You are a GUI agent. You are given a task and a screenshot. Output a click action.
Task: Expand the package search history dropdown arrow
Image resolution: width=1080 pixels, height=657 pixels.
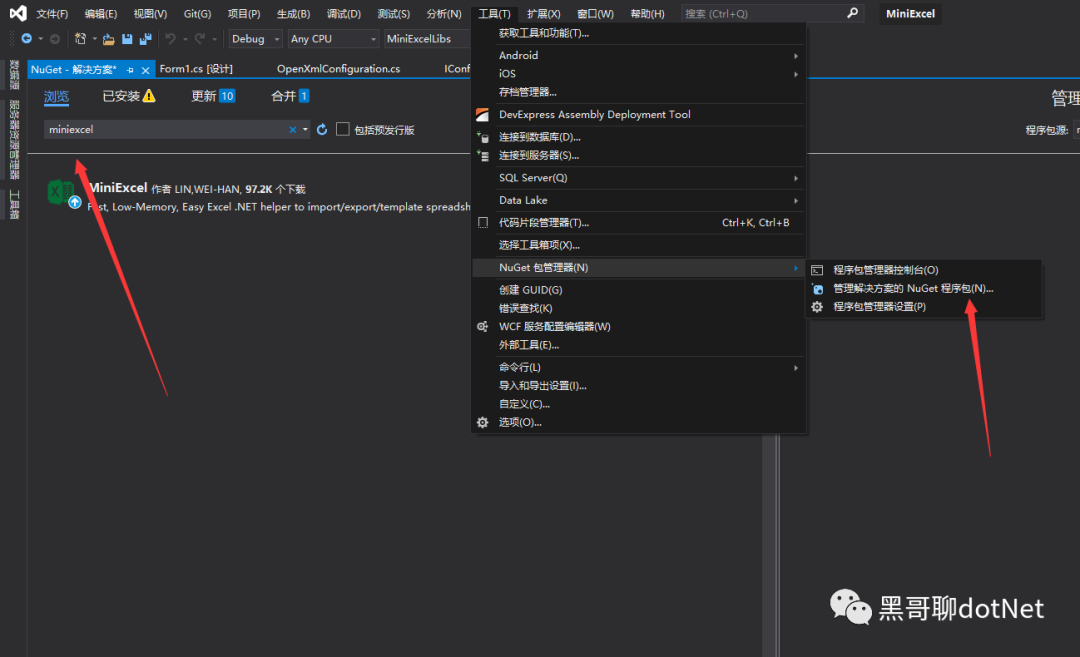(x=305, y=129)
